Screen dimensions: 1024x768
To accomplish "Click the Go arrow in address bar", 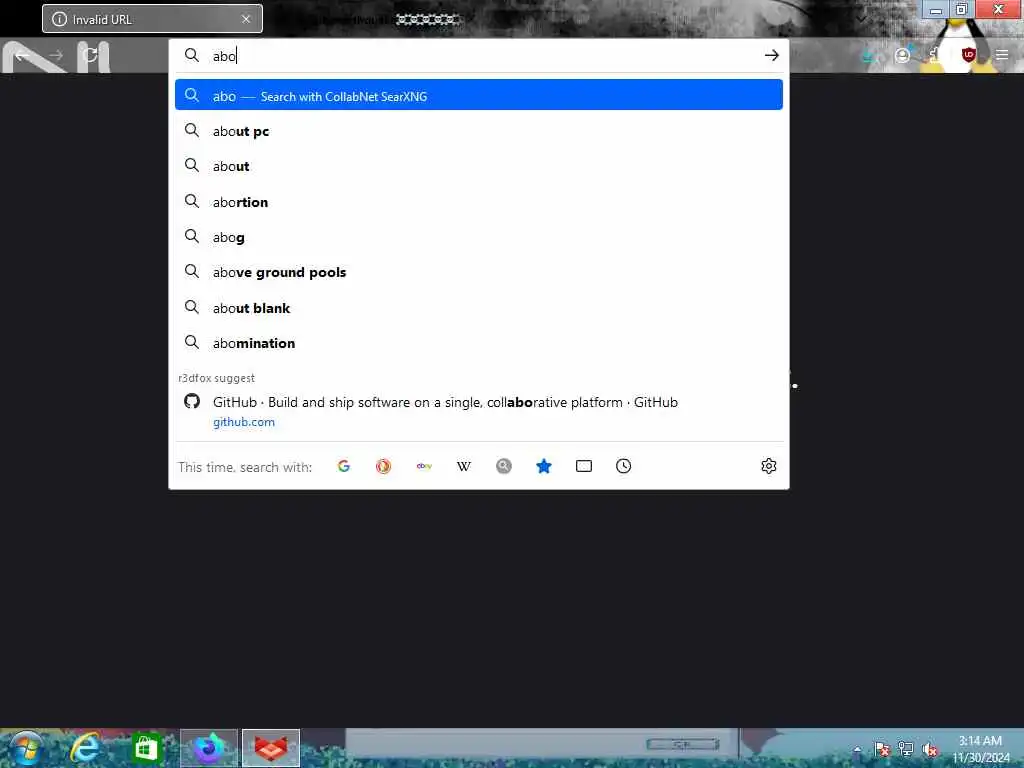I will point(771,56).
